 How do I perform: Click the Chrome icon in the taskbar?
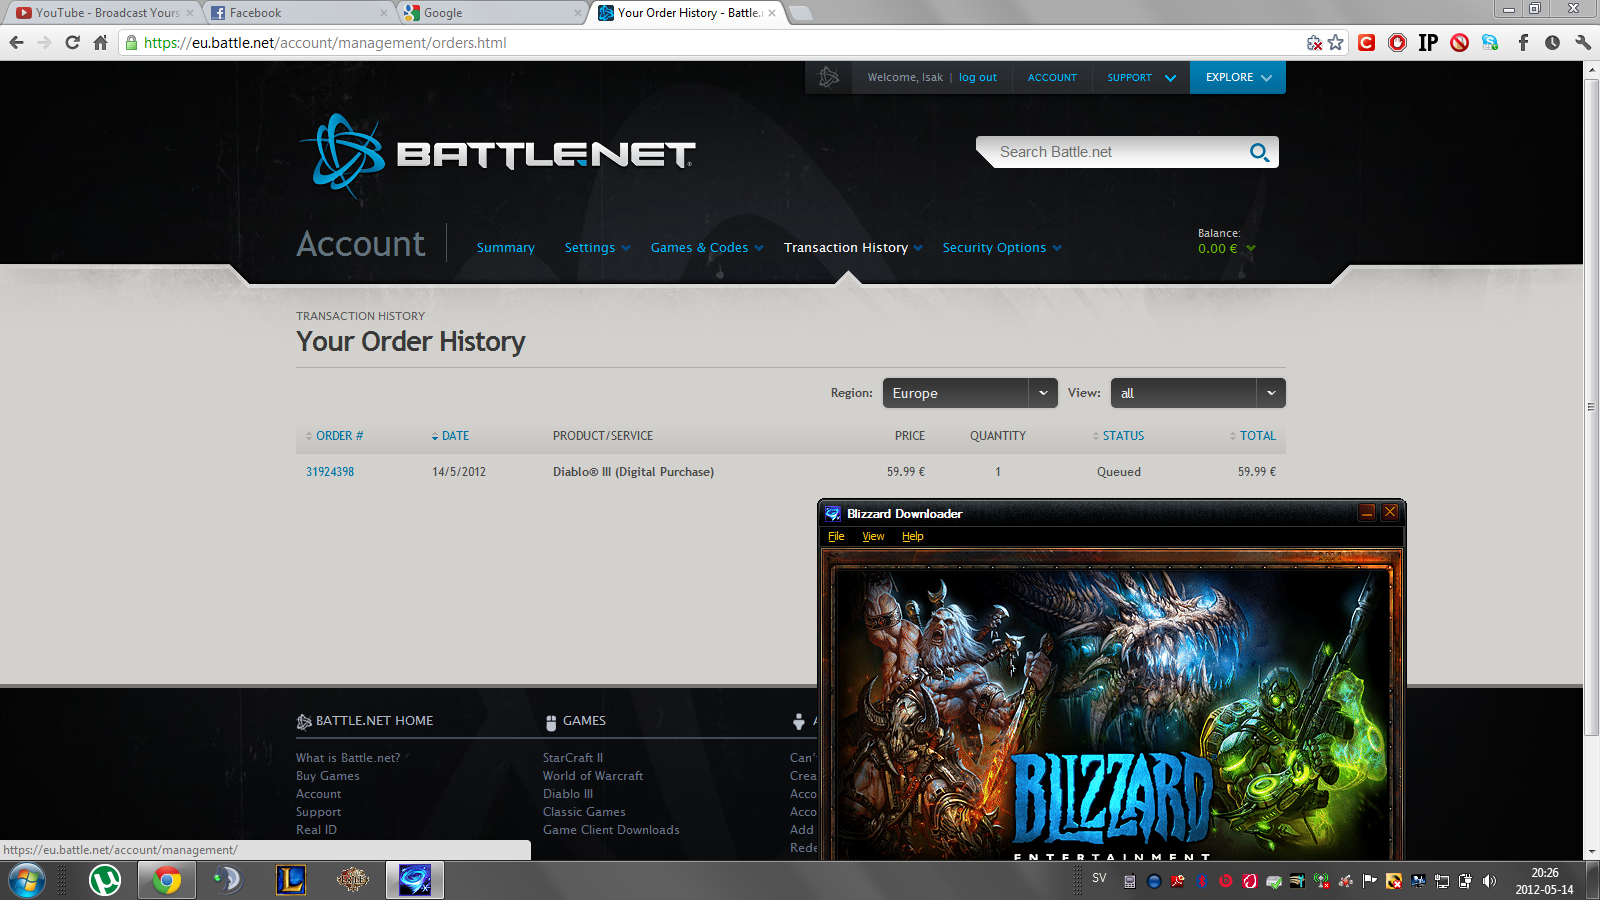pyautogui.click(x=167, y=880)
